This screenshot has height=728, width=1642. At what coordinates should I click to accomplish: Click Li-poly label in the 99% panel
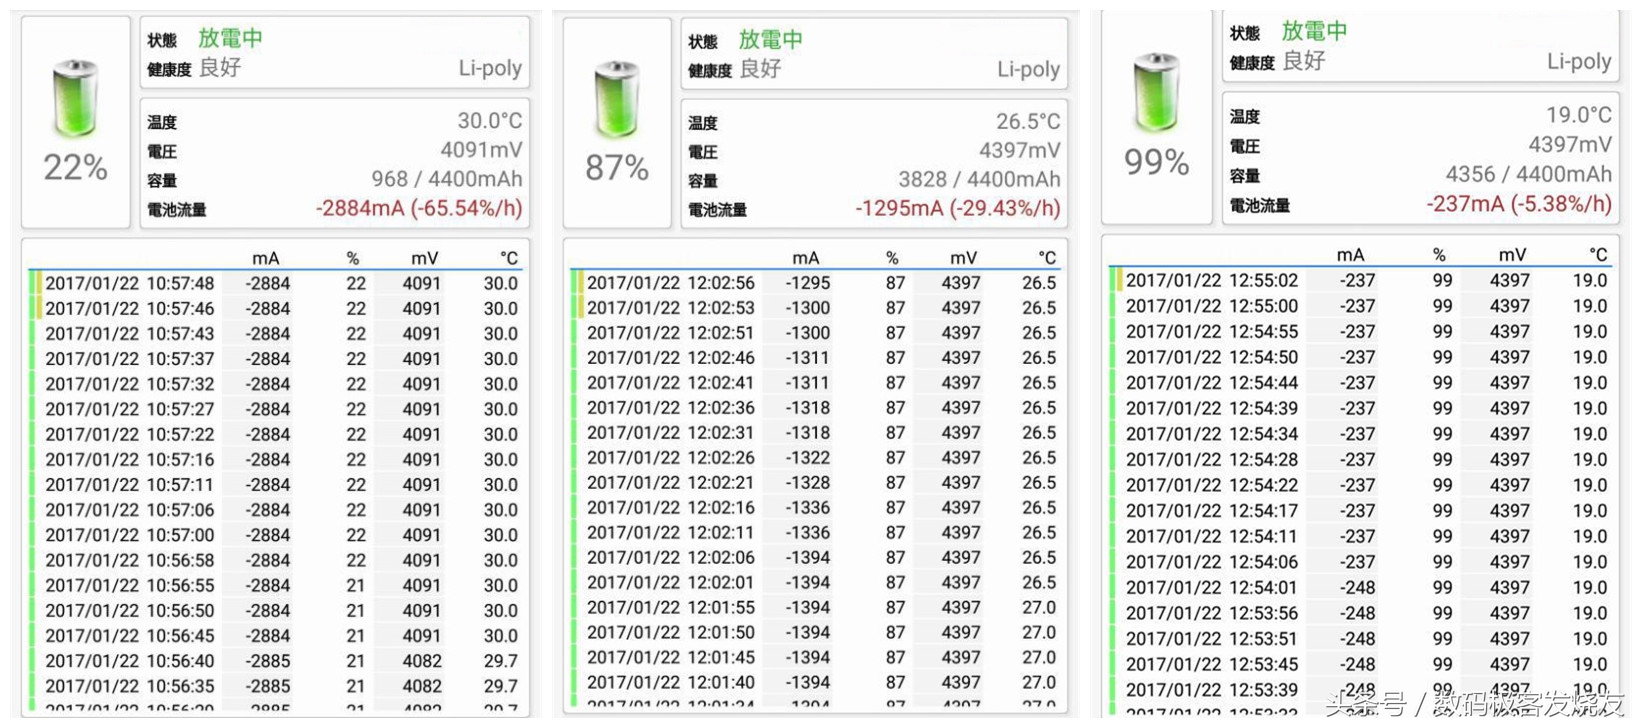point(1579,61)
